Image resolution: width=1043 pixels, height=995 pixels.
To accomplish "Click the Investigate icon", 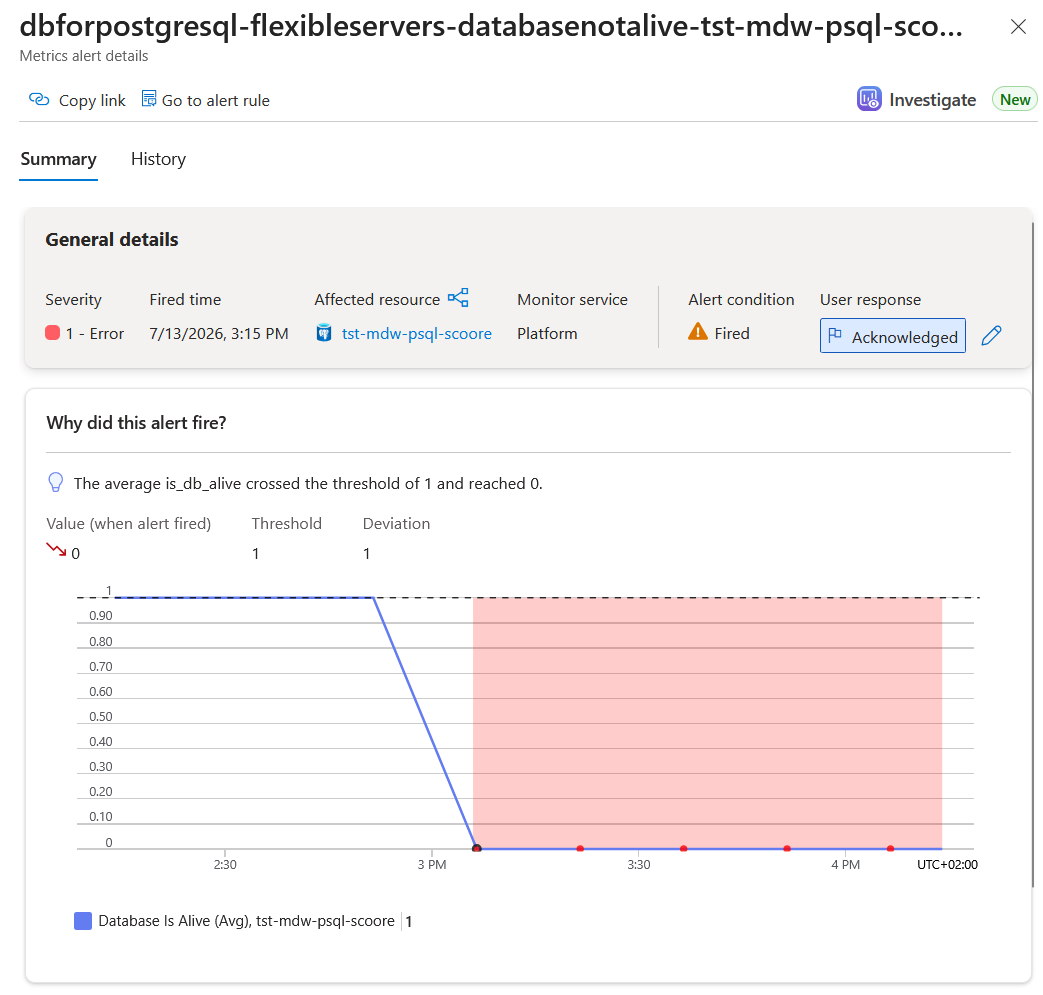I will (869, 99).
